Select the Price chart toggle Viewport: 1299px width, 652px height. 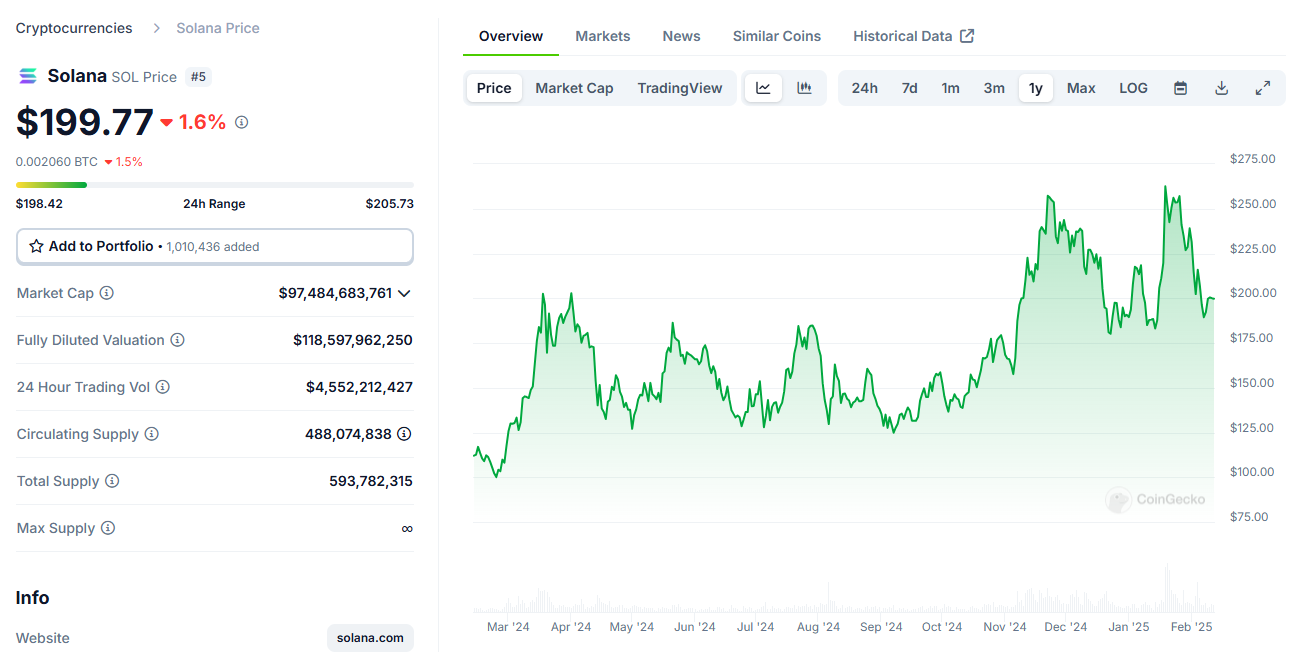[494, 88]
